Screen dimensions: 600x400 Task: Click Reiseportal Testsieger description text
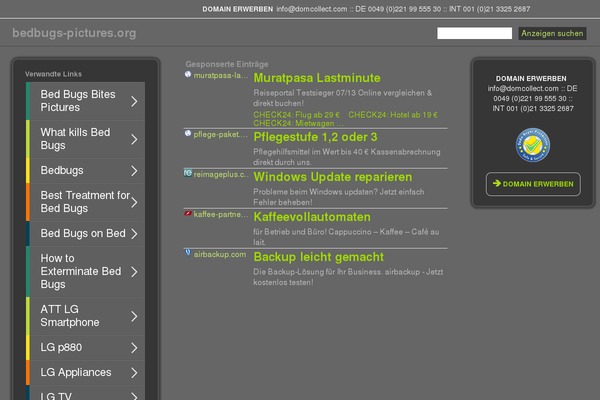pyautogui.click(x=342, y=98)
